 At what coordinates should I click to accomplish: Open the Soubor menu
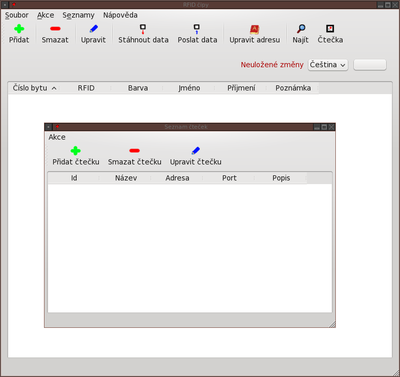pos(17,15)
